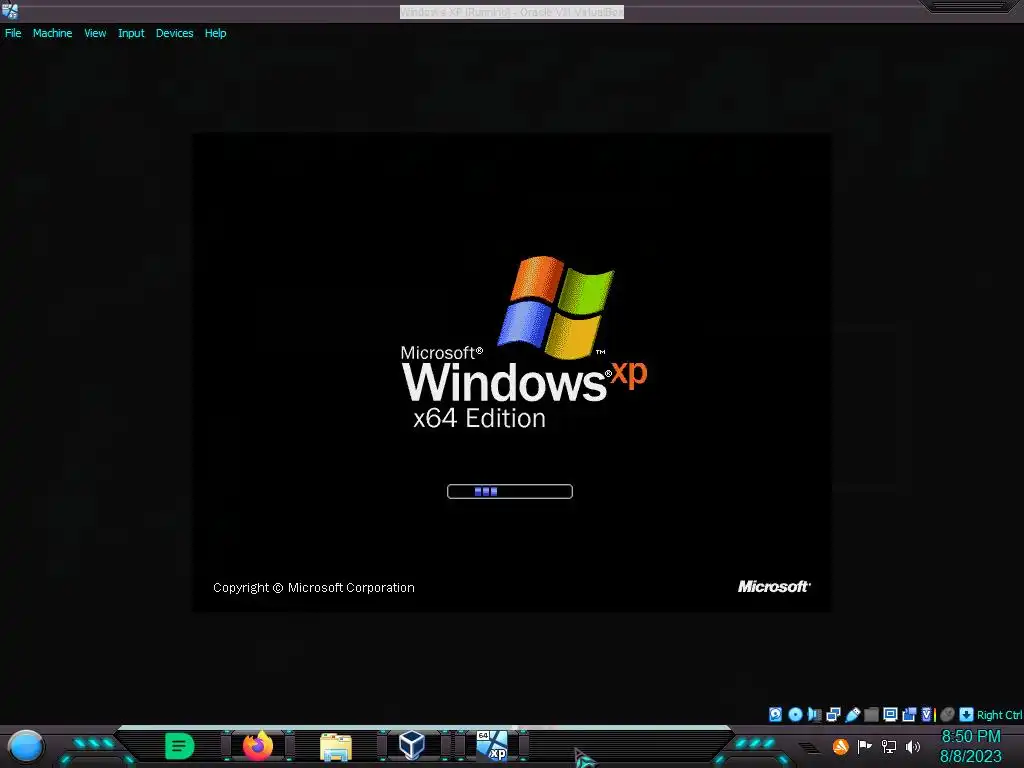Open the green chat app in taskbar
This screenshot has height=768, width=1024.
click(180, 746)
